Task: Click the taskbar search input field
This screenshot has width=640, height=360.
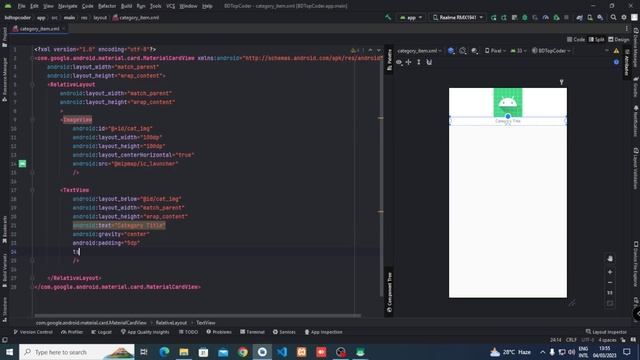Action: point(77,352)
